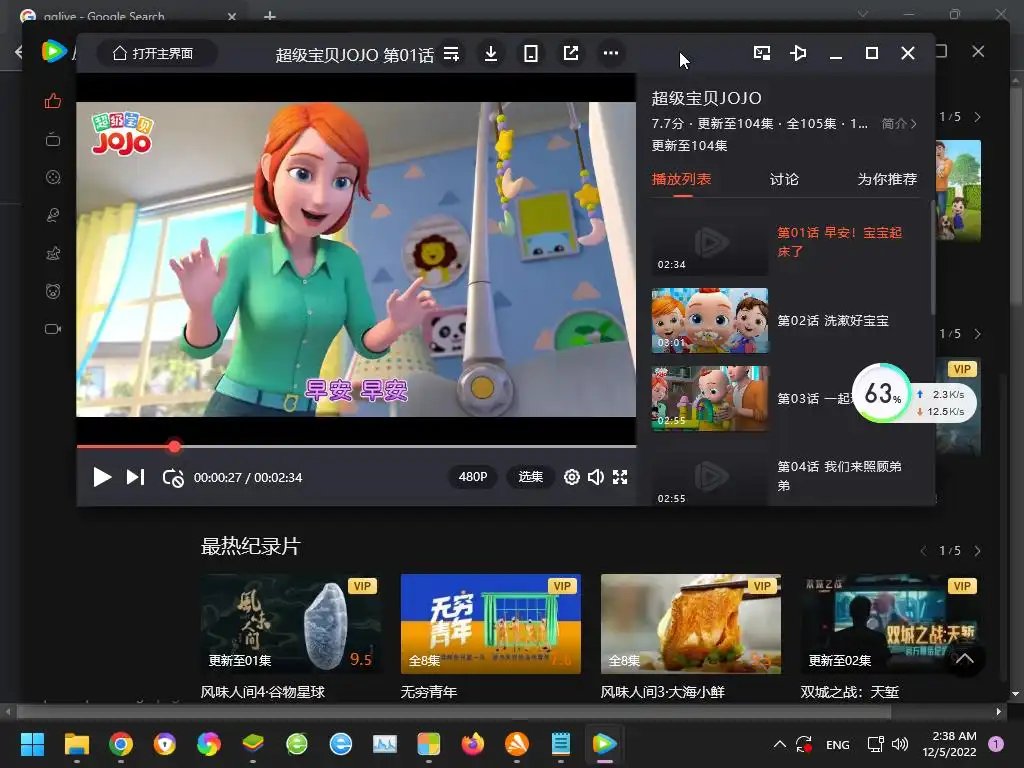The height and width of the screenshot is (768, 1024).
Task: Open Firefox from the taskbar
Action: pos(473,744)
